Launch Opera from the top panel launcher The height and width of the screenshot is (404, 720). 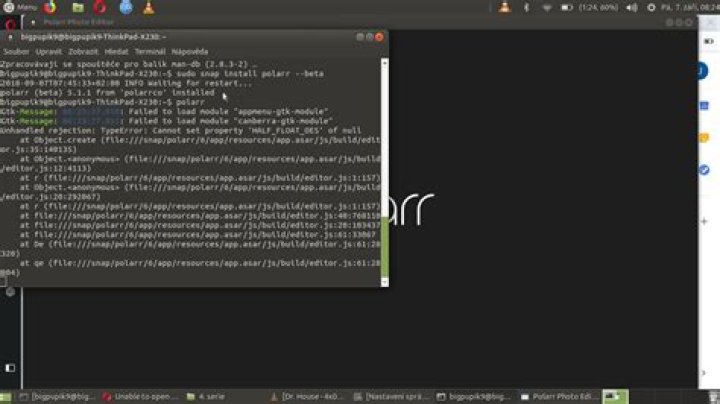[100, 7]
